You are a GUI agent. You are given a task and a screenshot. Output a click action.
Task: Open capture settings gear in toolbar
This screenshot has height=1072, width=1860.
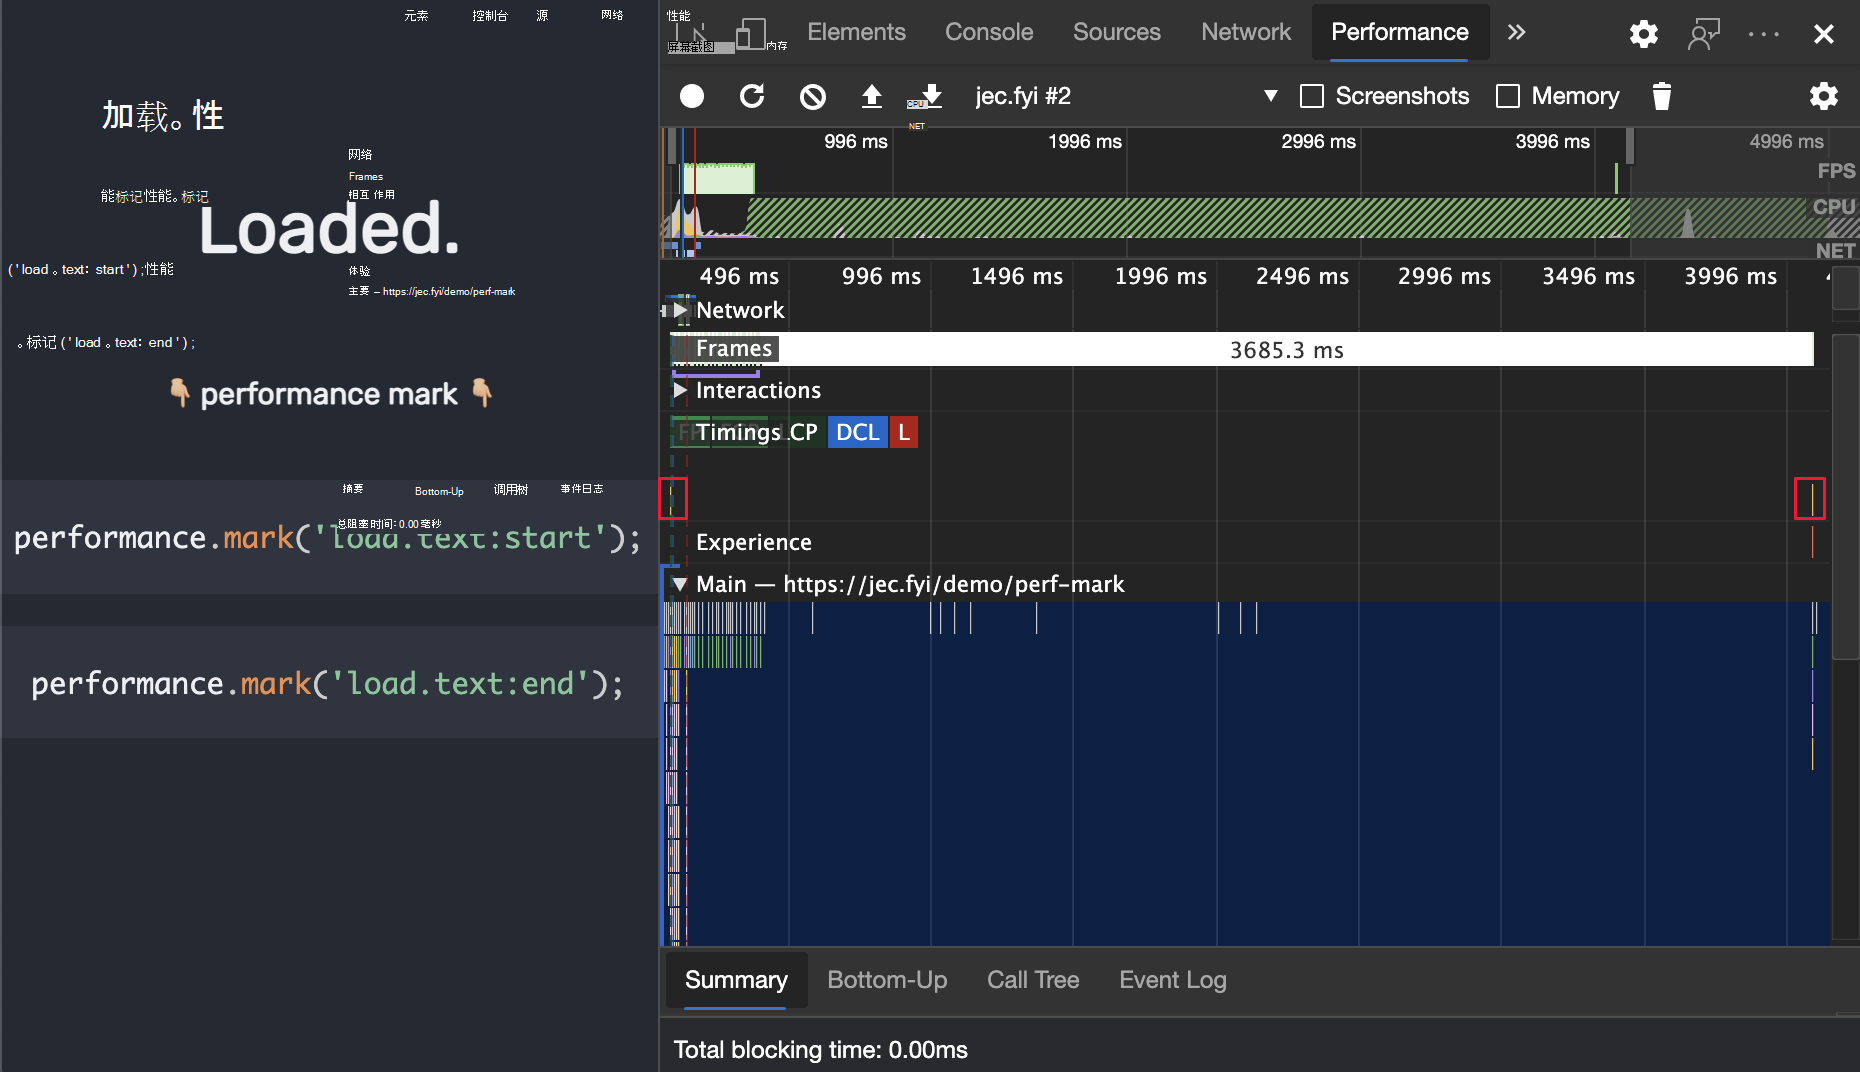pyautogui.click(x=1823, y=96)
